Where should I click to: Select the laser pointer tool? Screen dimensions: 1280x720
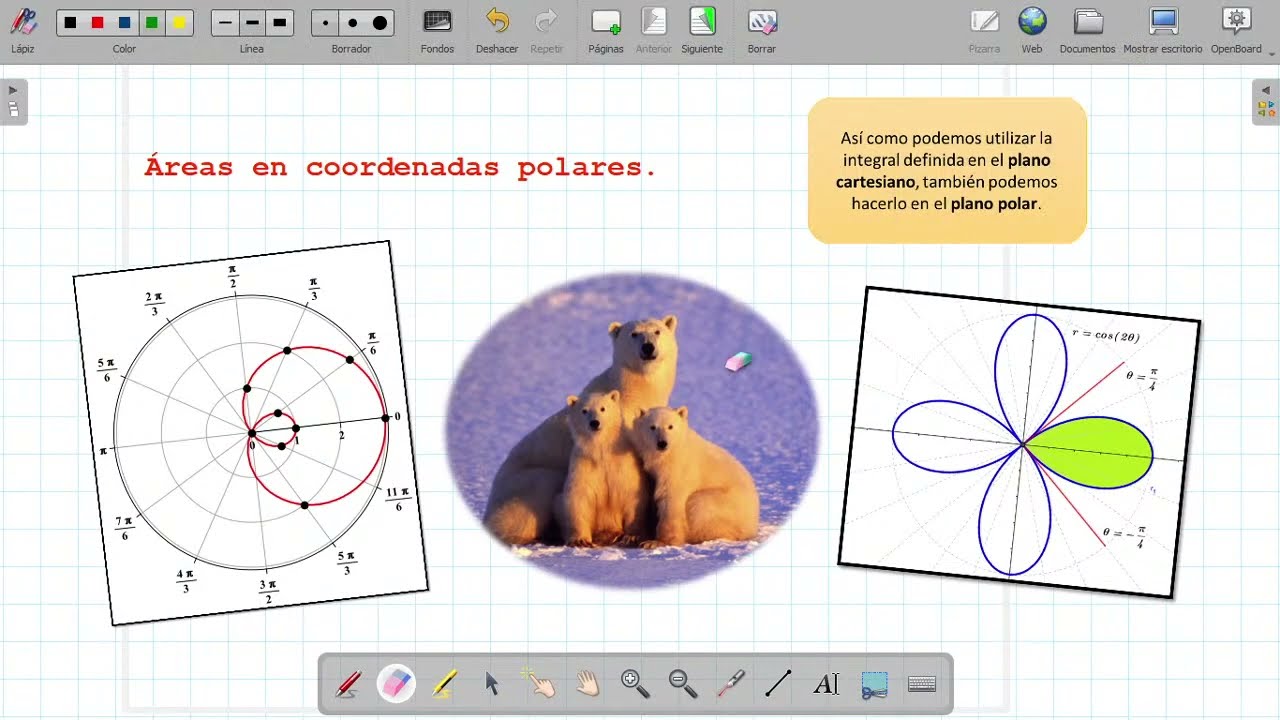[x=731, y=684]
